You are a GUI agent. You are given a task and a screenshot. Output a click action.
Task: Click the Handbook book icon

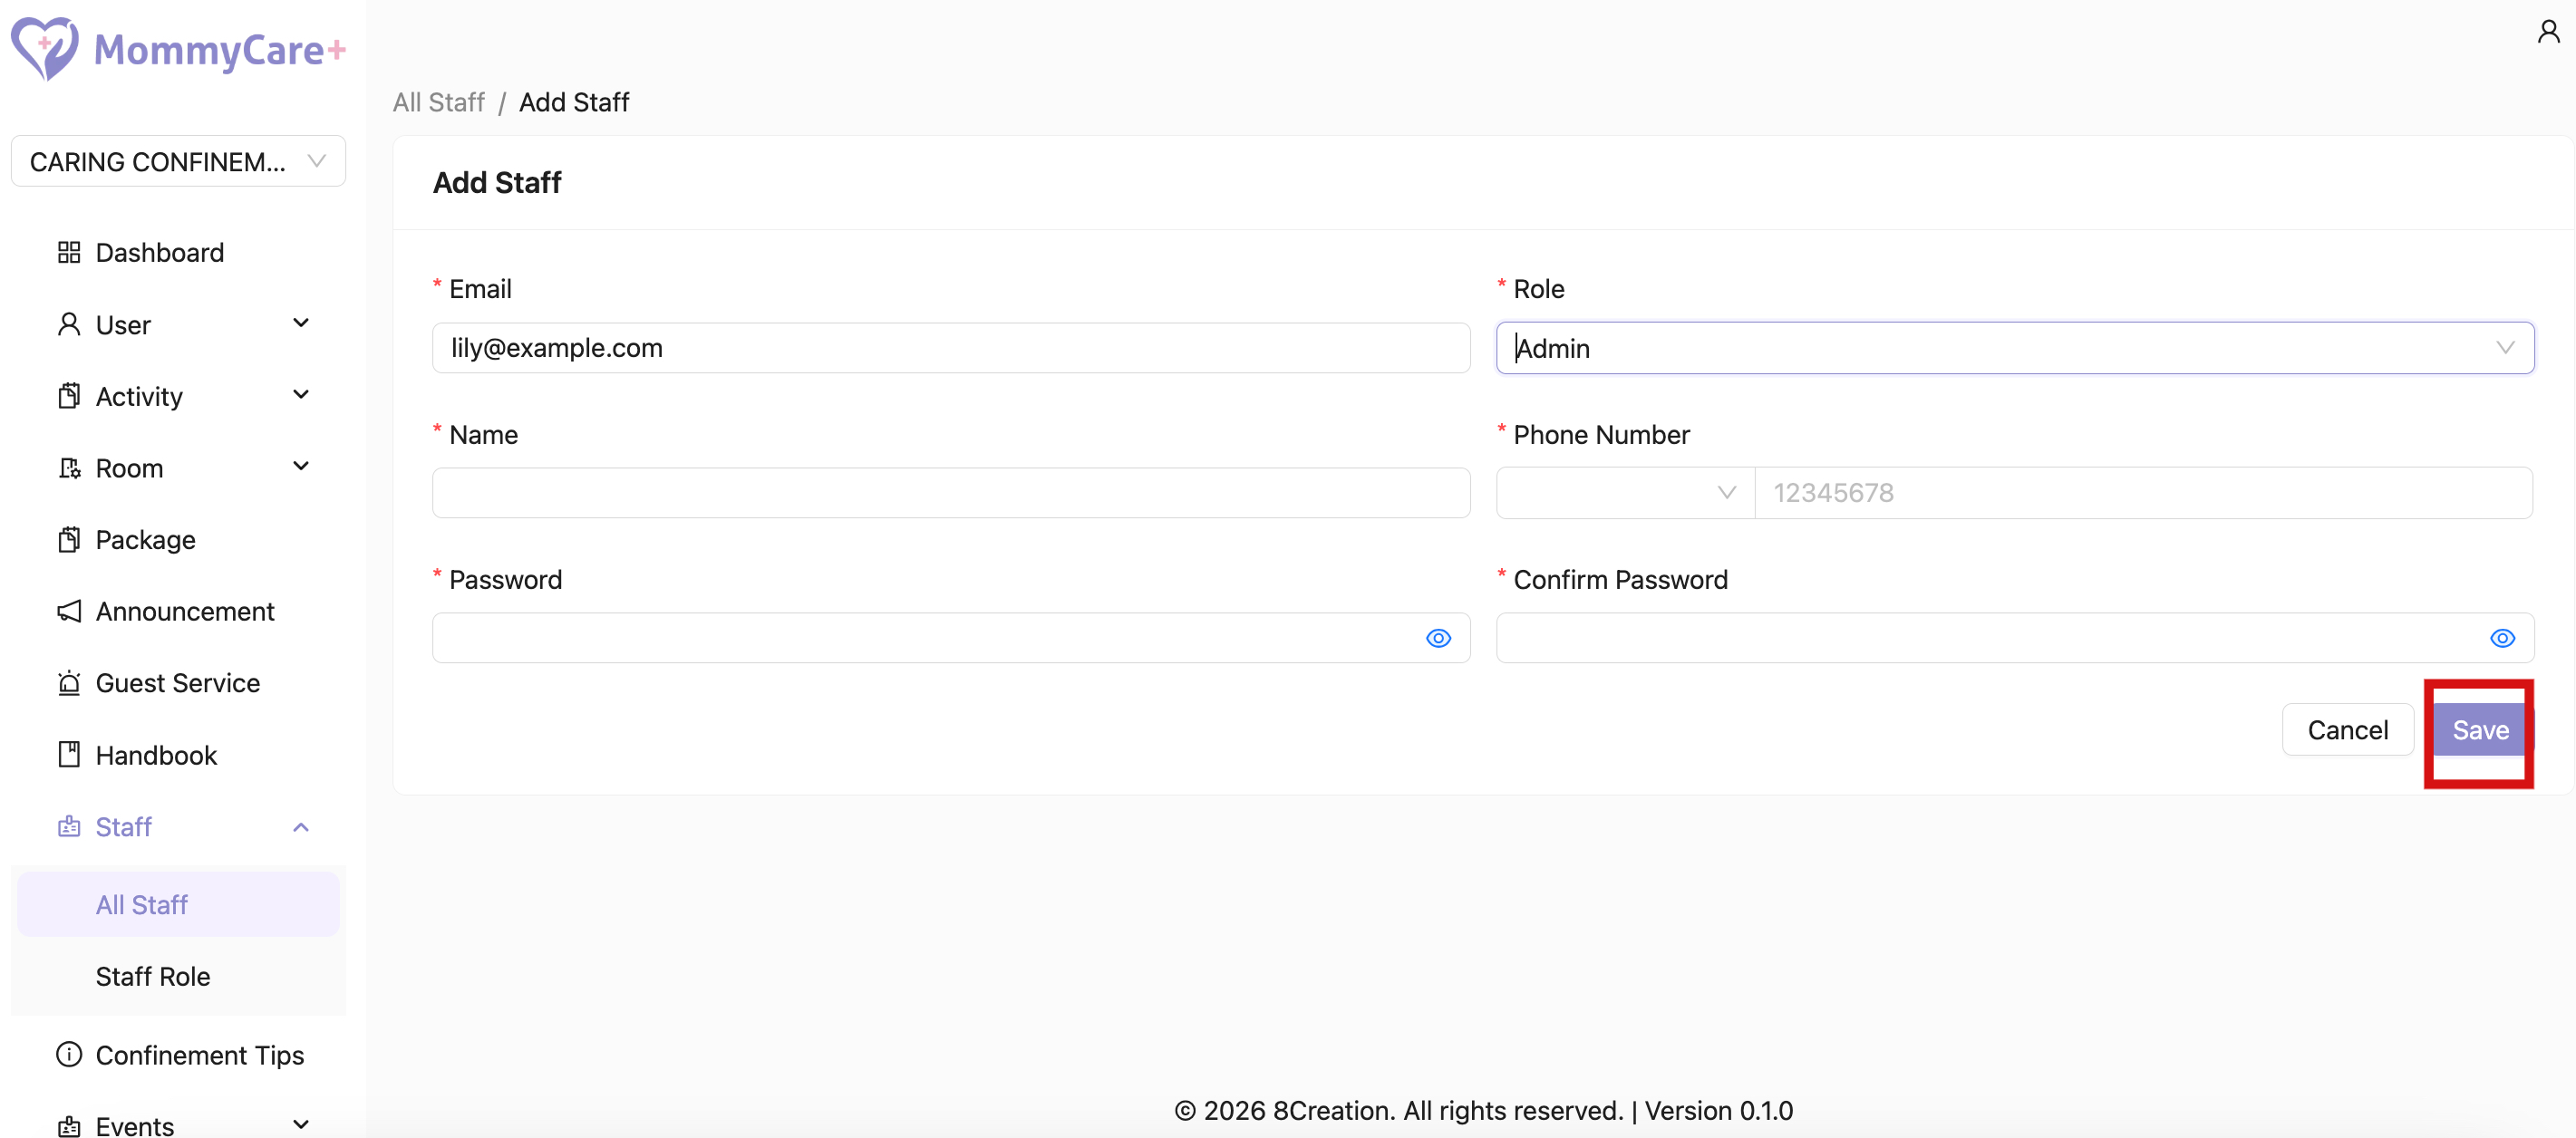pyautogui.click(x=69, y=754)
